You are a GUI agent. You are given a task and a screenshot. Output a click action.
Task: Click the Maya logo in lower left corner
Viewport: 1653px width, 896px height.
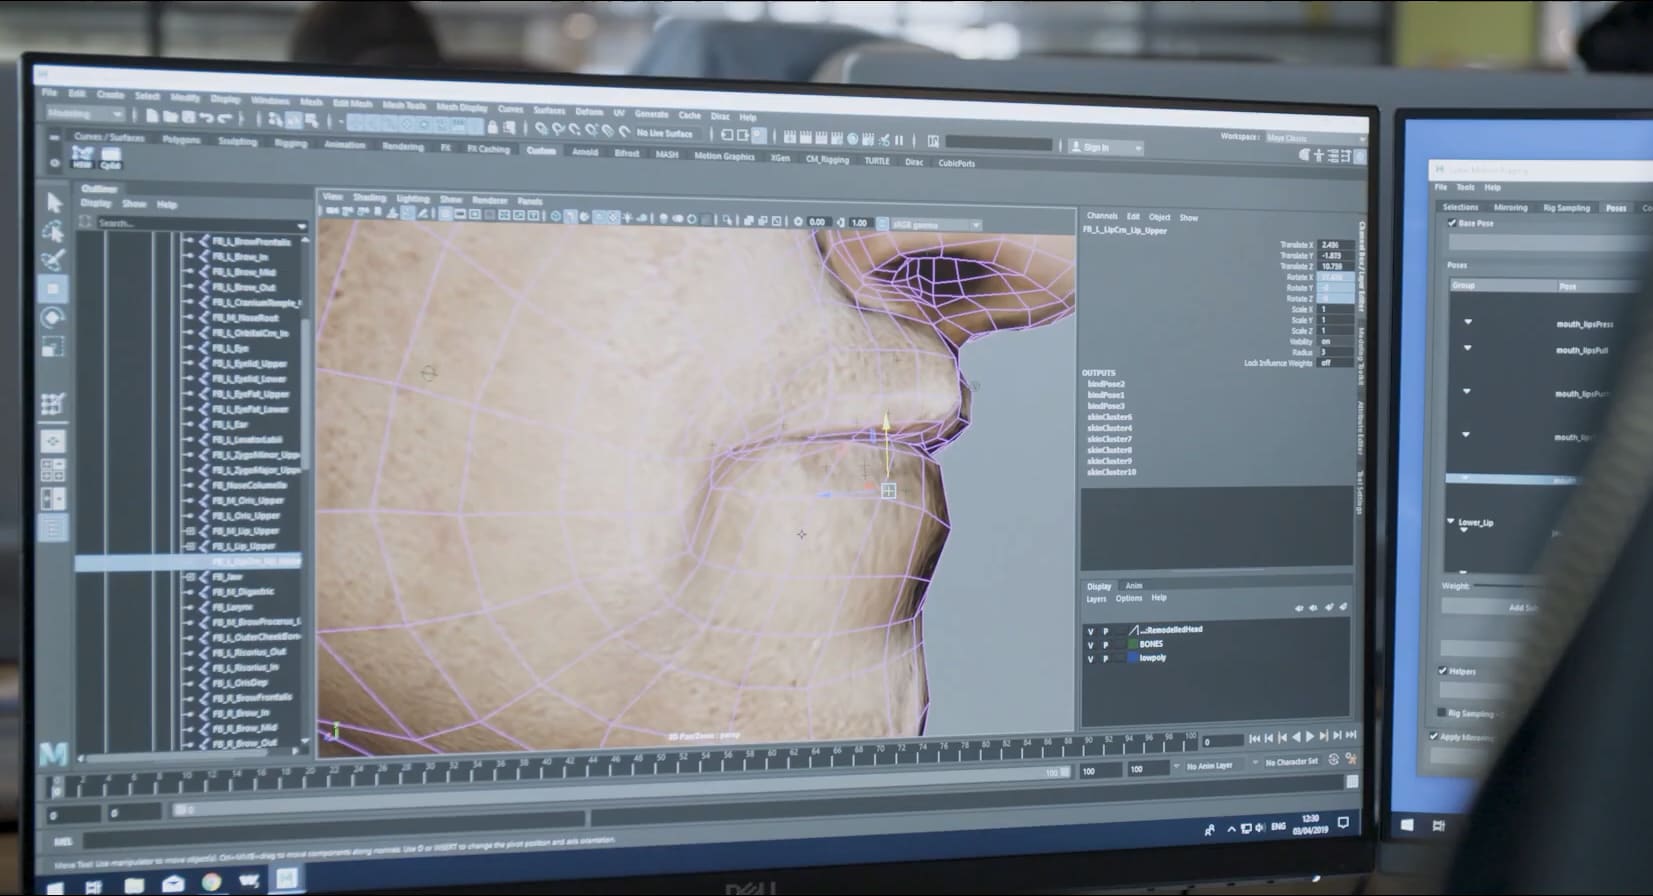54,752
